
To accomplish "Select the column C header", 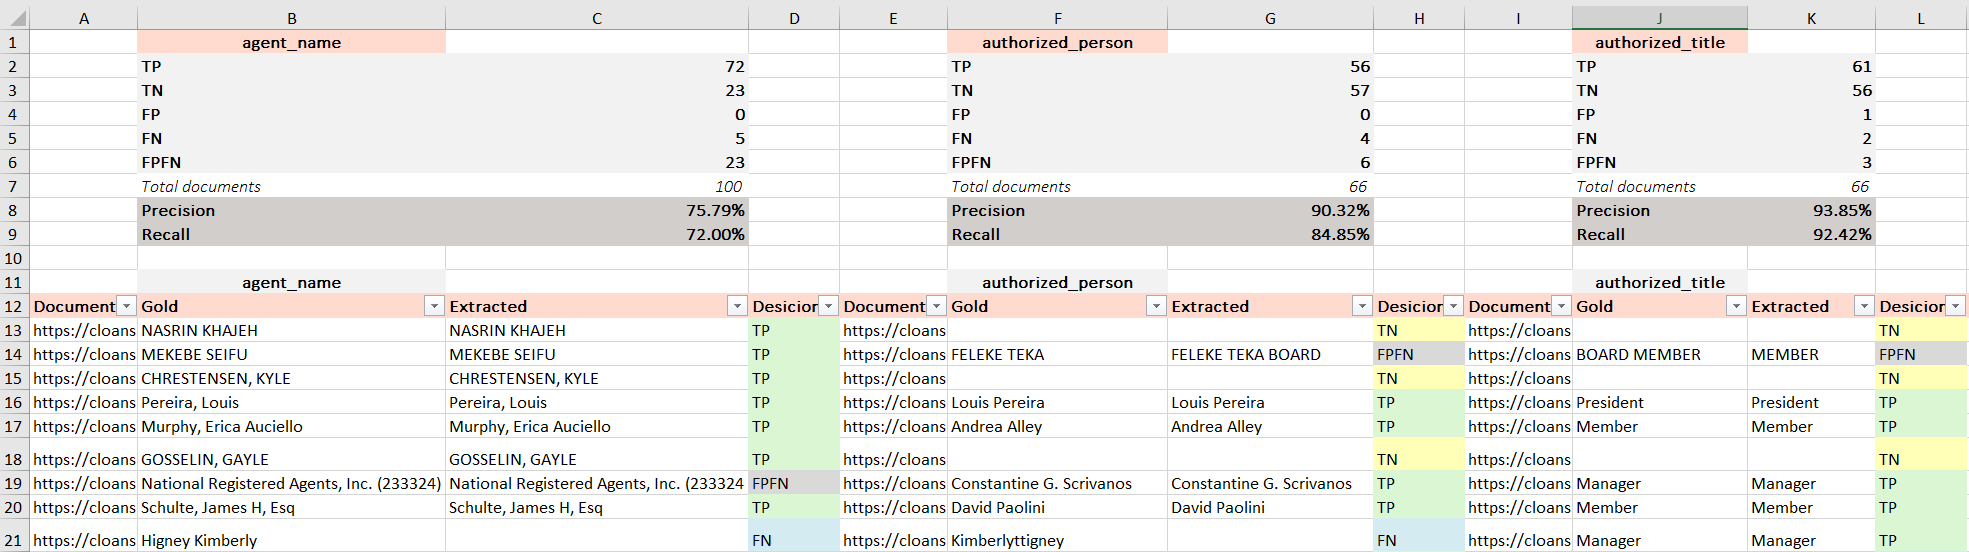I will [597, 18].
